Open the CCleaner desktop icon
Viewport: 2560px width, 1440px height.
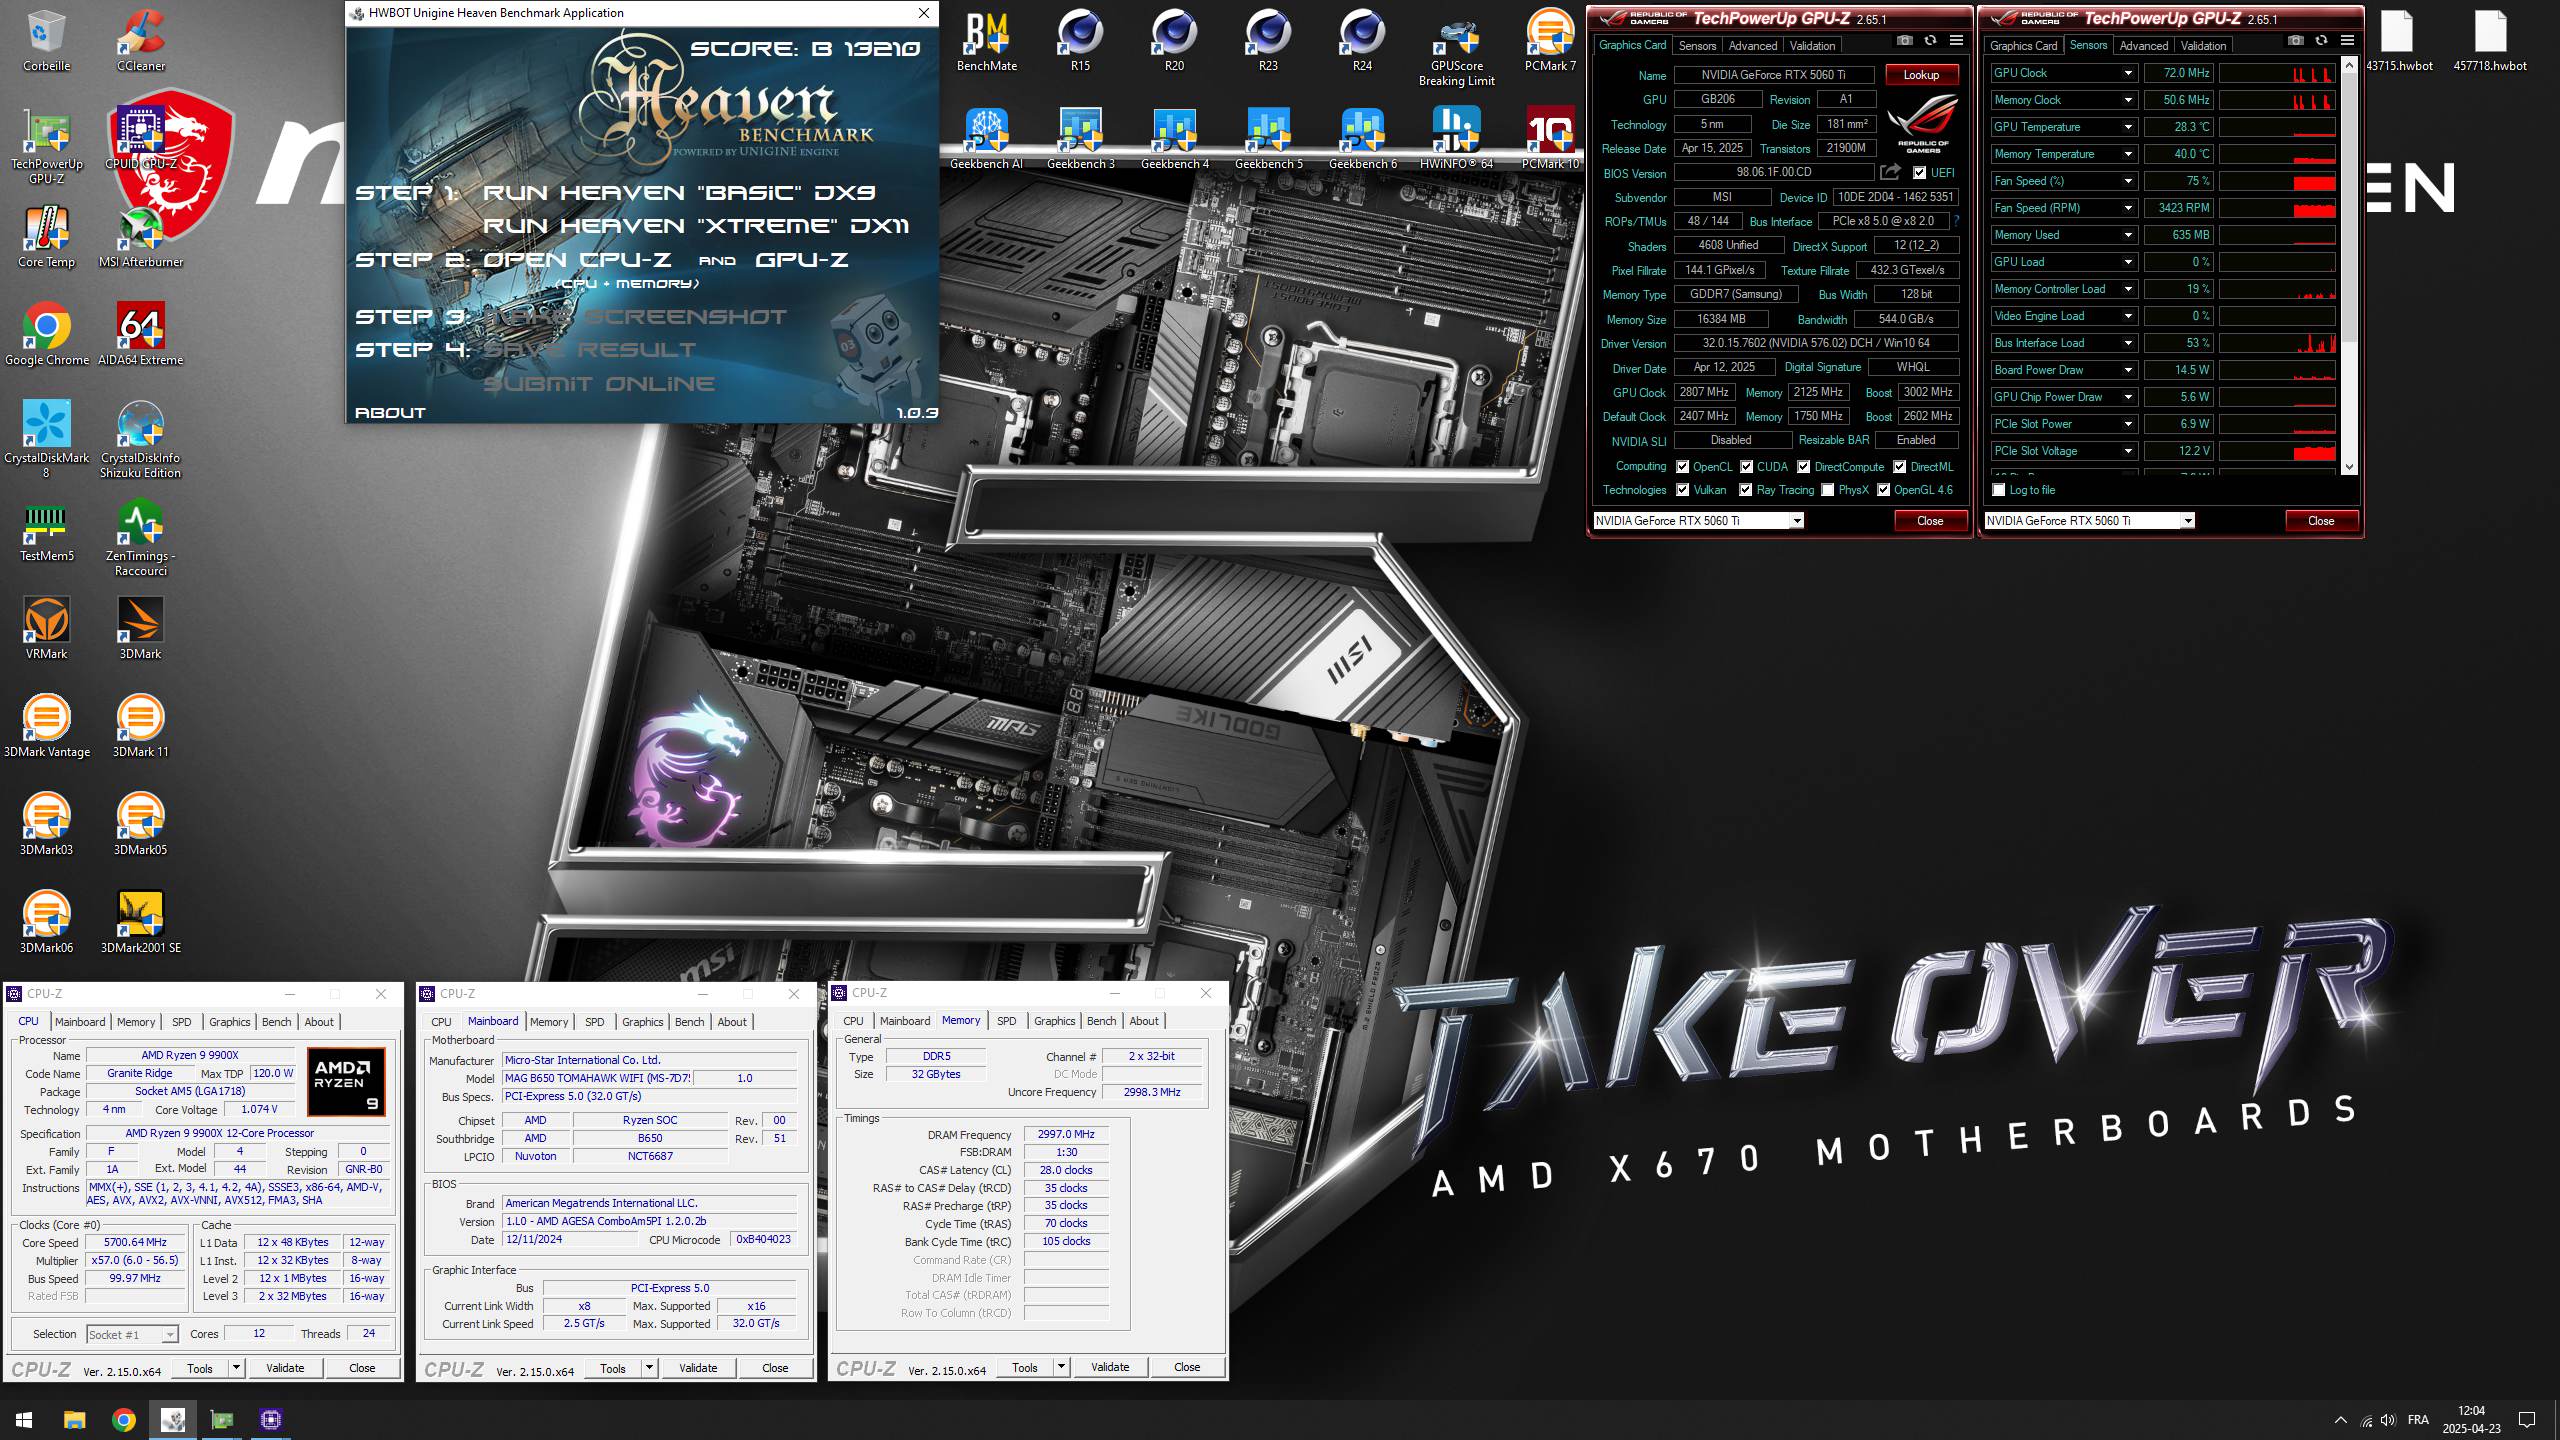click(141, 40)
